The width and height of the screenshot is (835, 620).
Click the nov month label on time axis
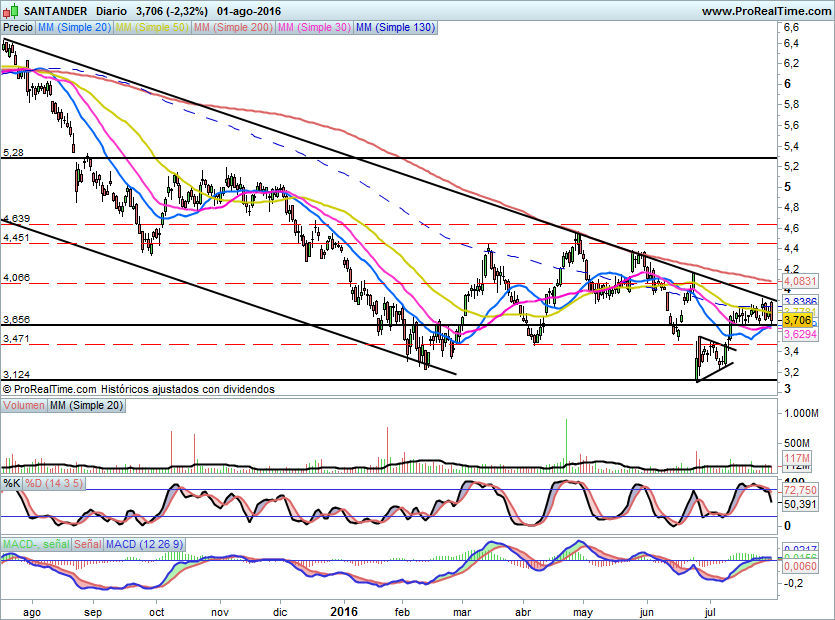220,613
